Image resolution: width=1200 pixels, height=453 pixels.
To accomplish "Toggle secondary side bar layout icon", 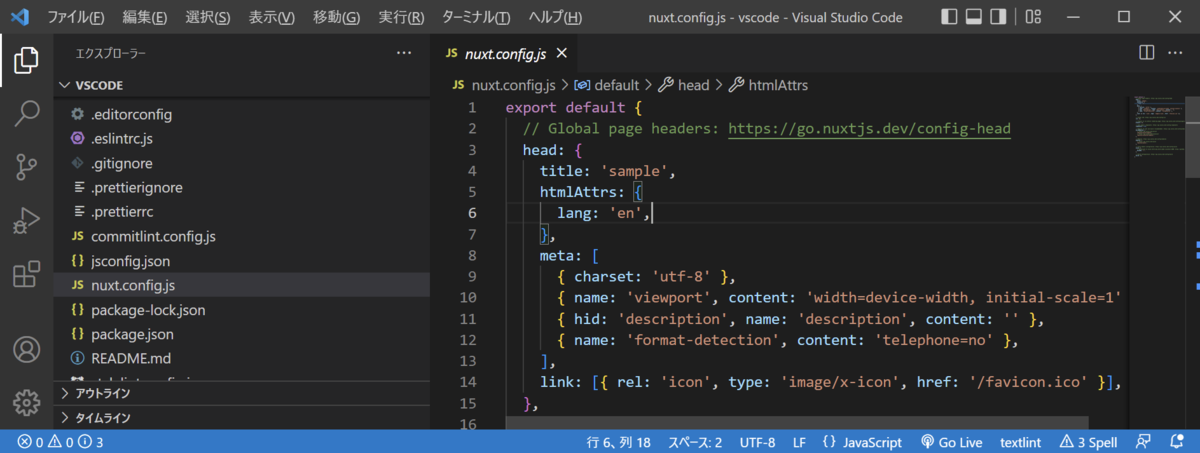I will tap(997, 17).
